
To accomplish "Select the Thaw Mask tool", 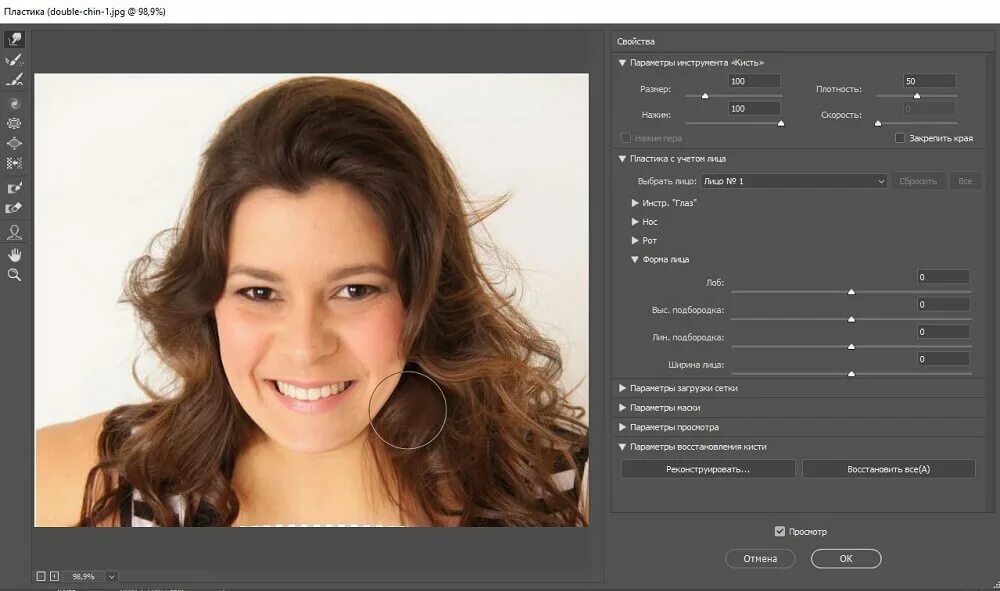I will [14, 208].
